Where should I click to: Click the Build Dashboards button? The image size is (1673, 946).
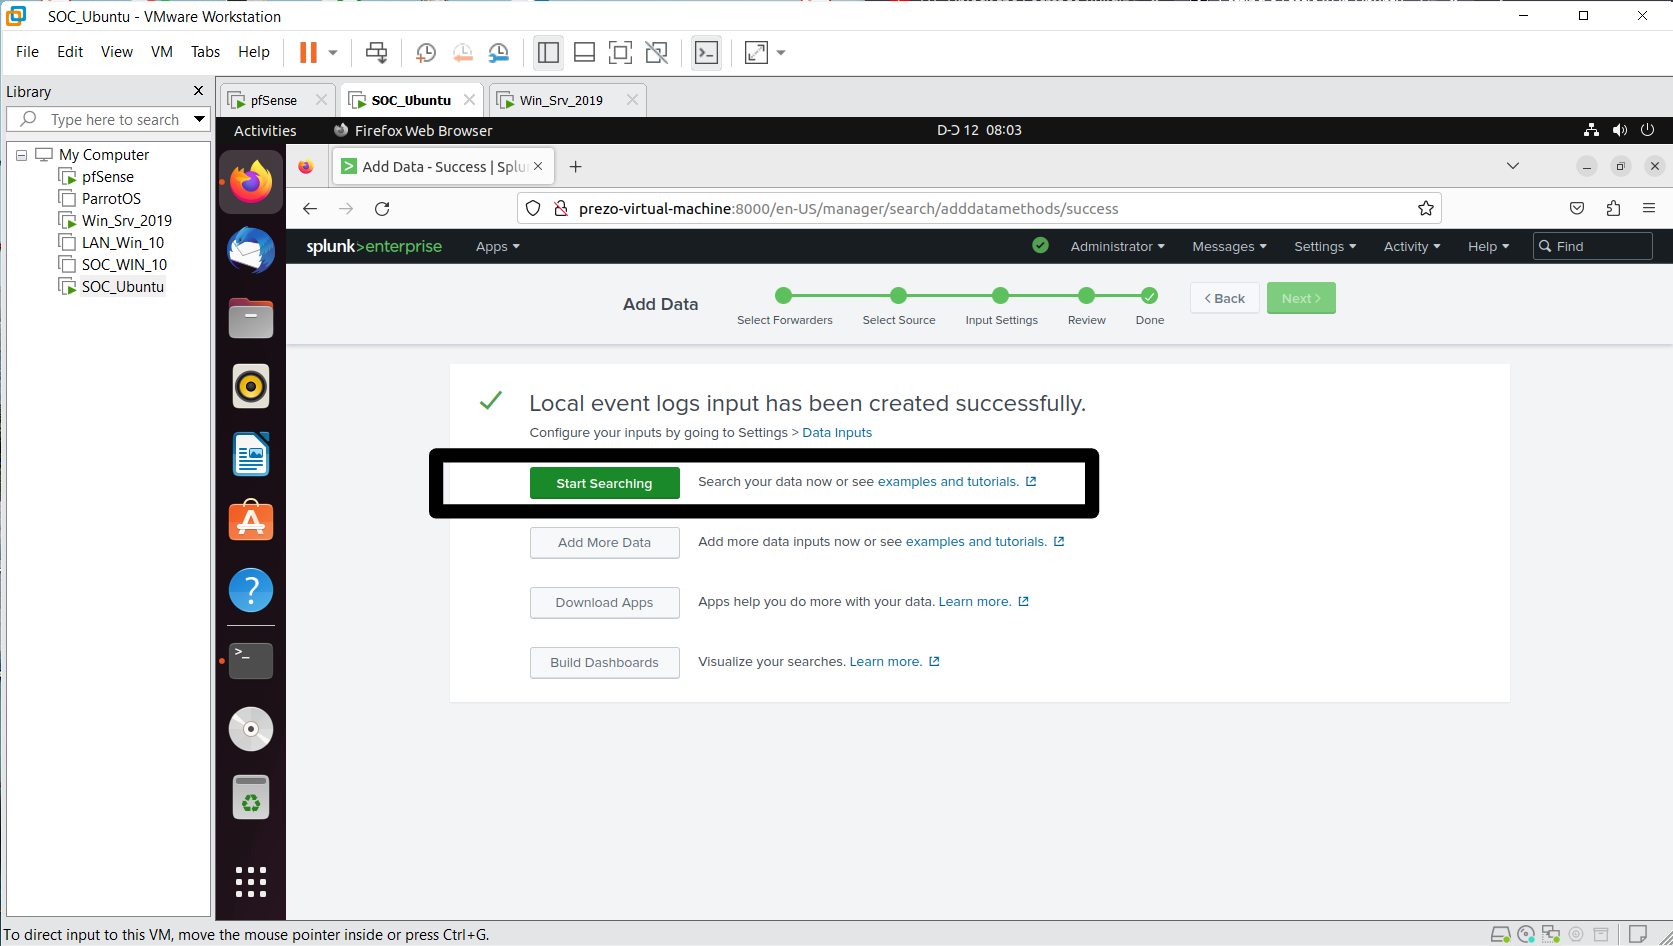604,663
